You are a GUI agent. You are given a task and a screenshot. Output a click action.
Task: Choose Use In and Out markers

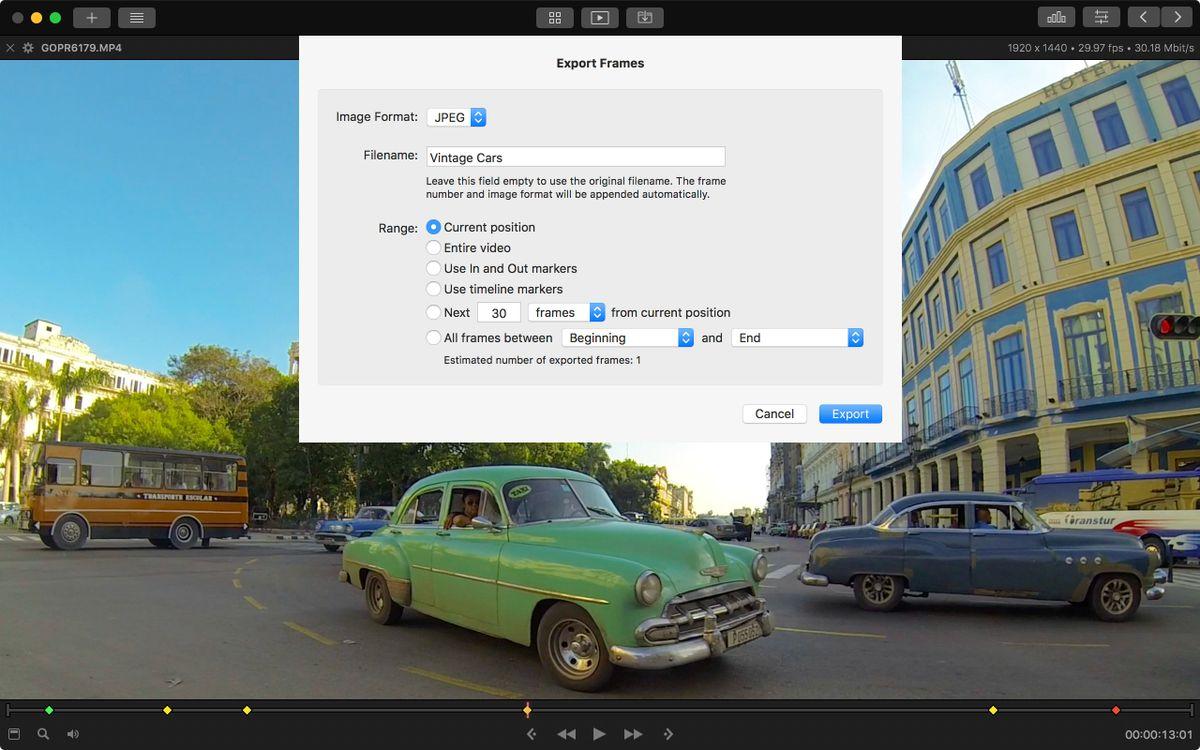click(x=434, y=268)
